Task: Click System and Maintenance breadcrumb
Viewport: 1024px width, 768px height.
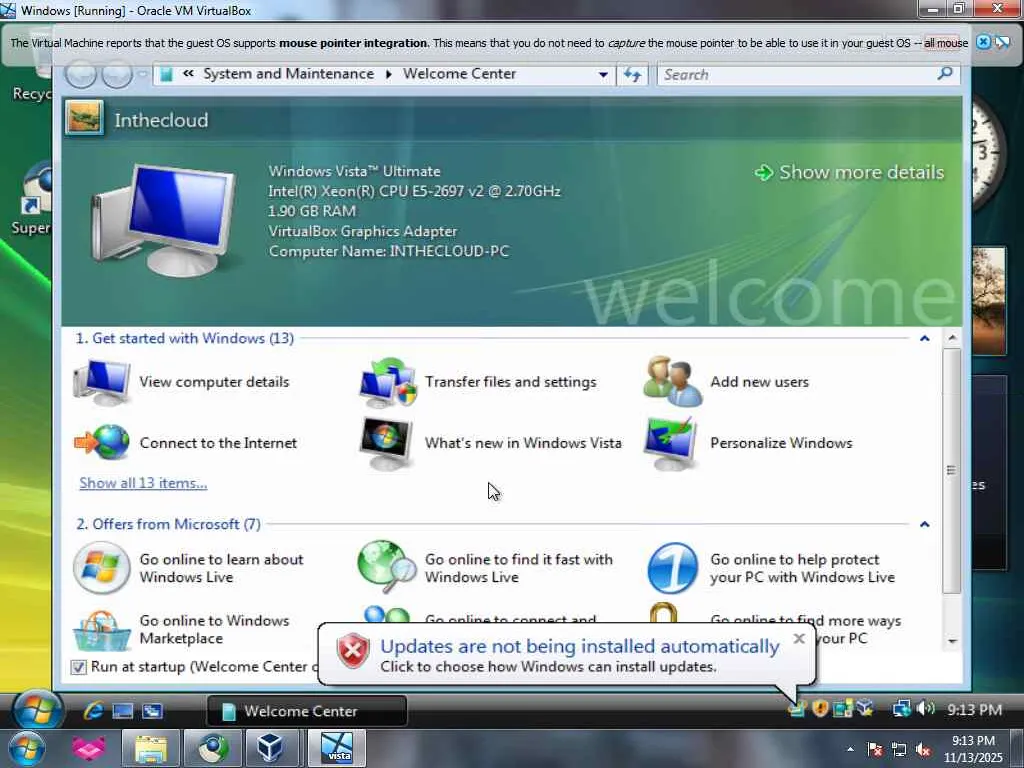Action: [289, 74]
